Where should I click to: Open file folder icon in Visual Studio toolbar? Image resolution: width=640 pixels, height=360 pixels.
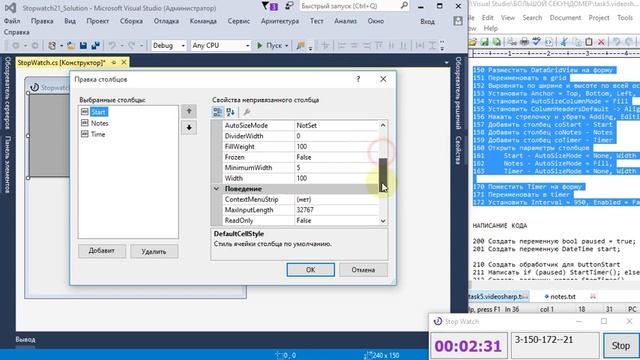point(71,45)
